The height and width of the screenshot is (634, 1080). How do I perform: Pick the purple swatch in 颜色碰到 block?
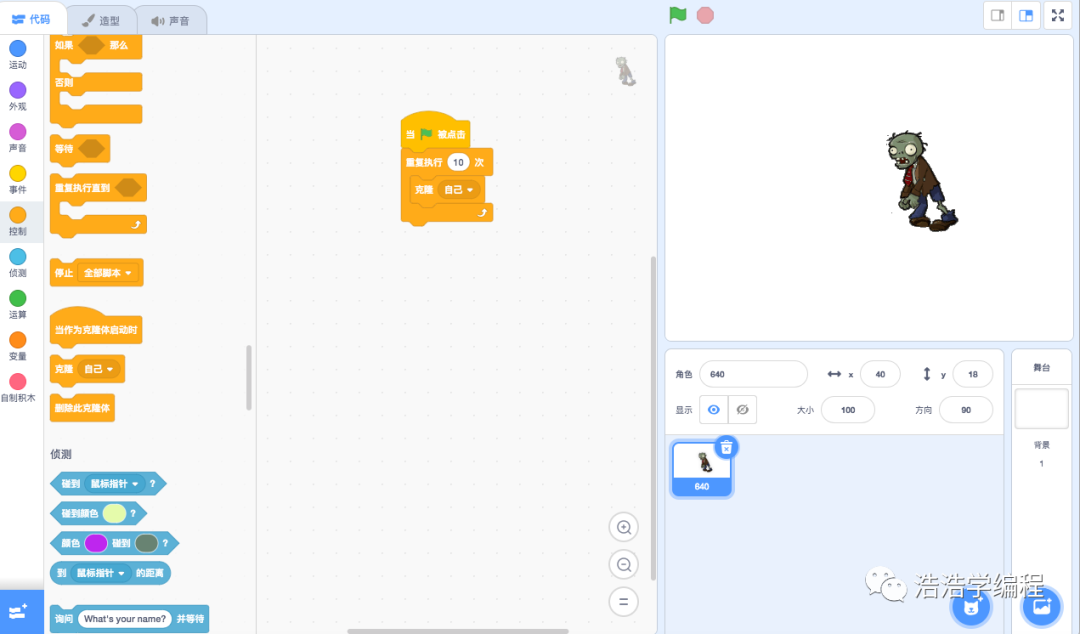coord(96,543)
